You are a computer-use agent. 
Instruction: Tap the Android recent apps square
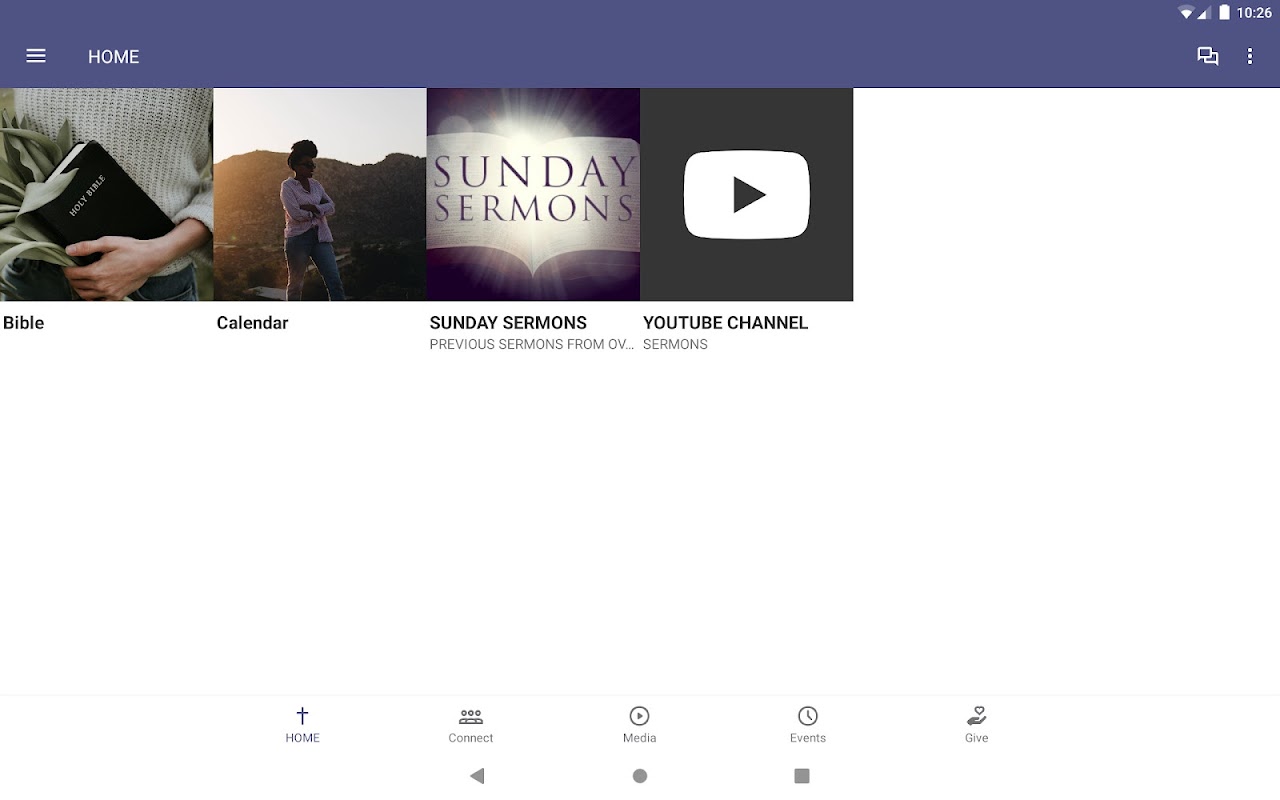click(801, 775)
